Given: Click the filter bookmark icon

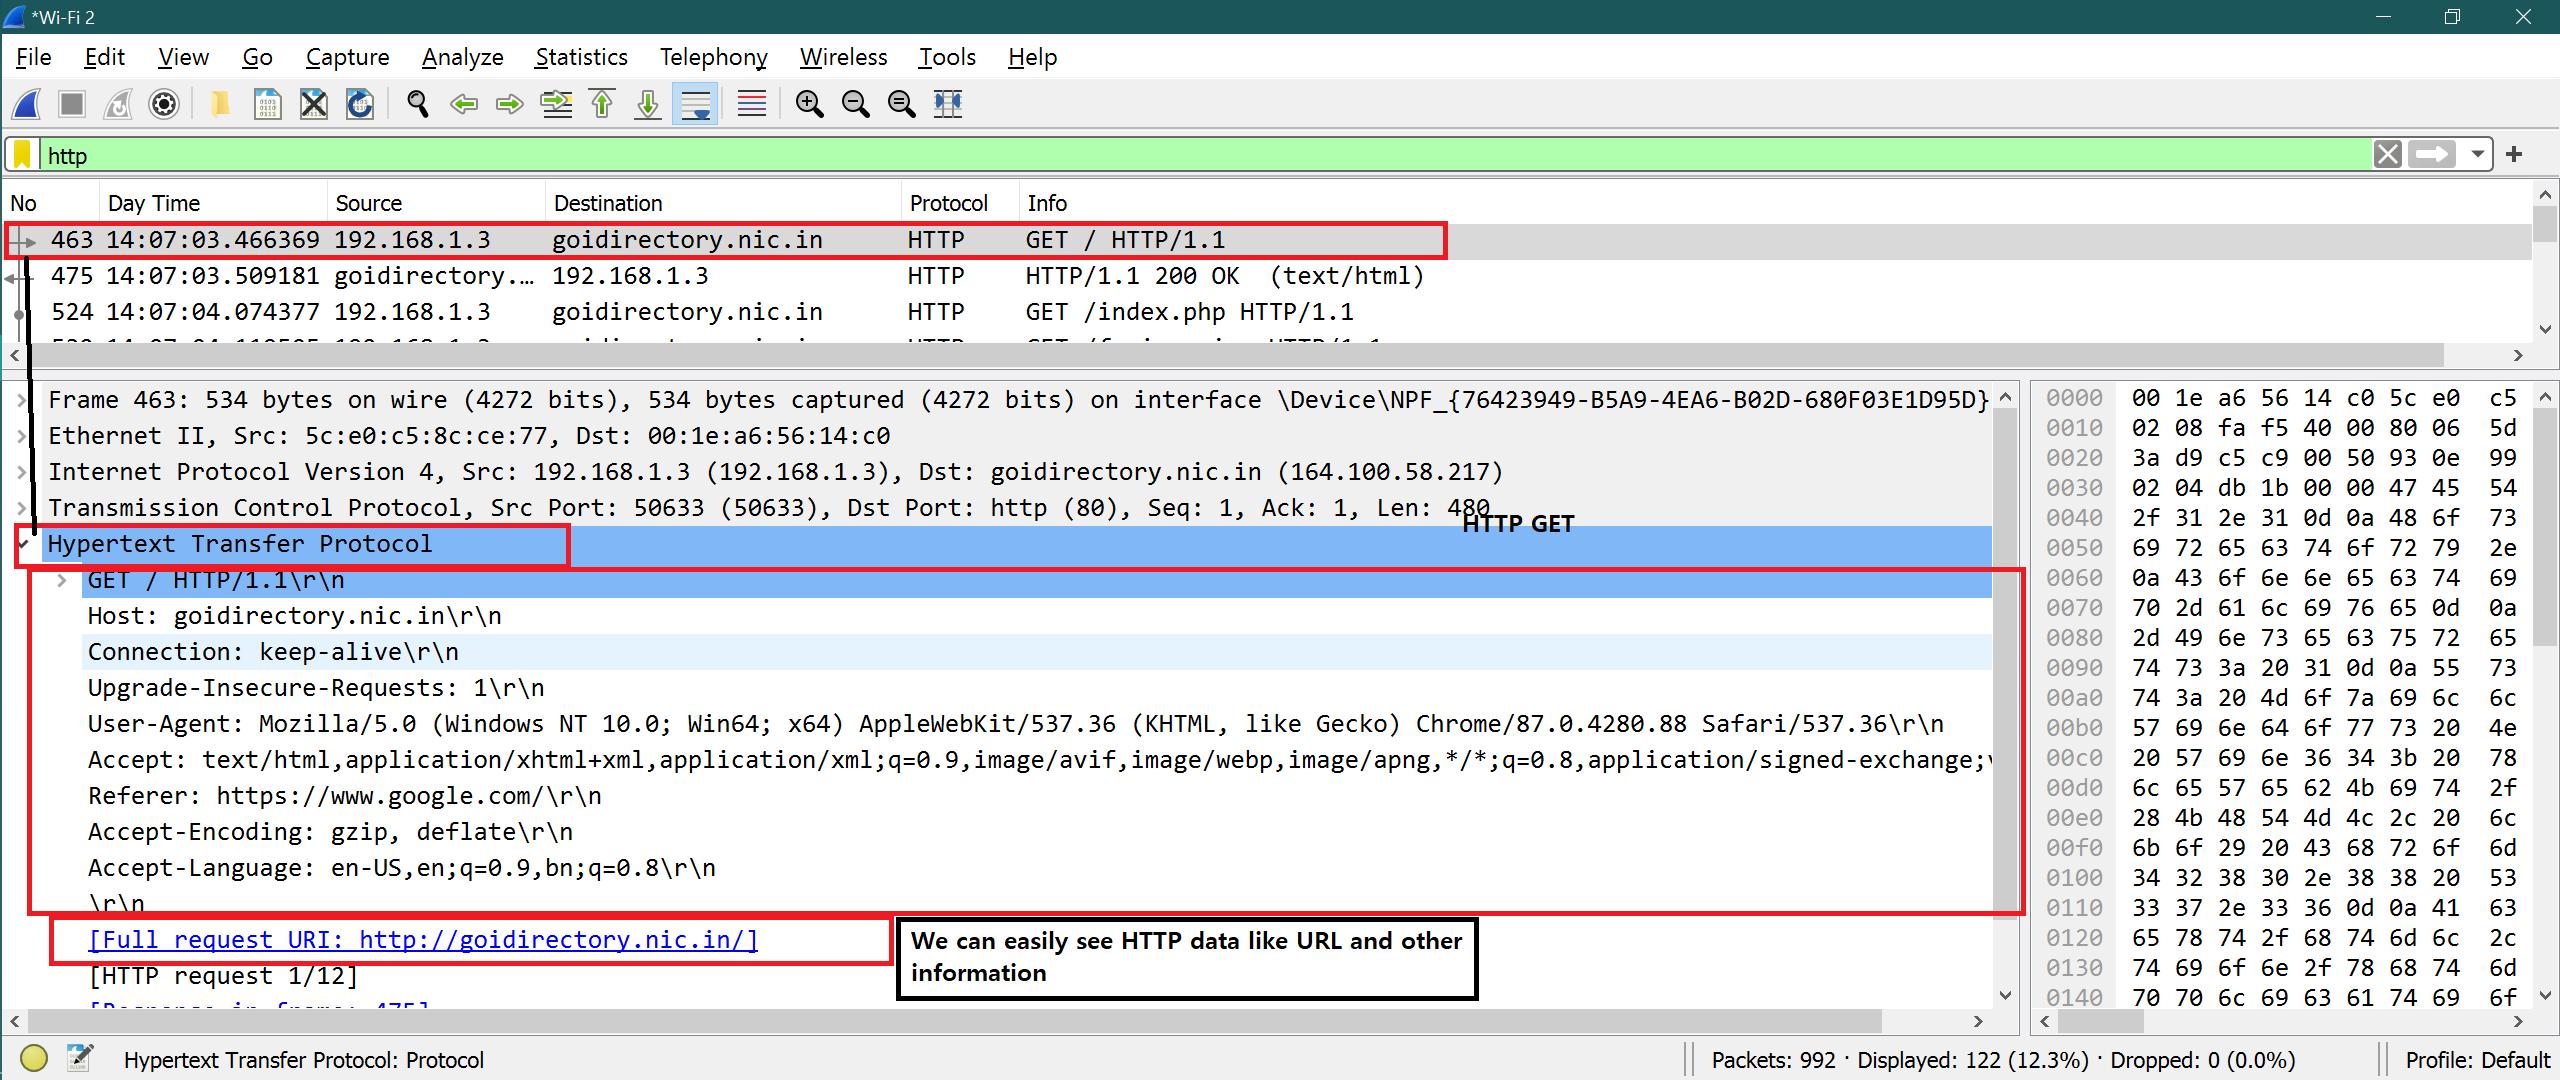Looking at the screenshot, I should click(23, 155).
